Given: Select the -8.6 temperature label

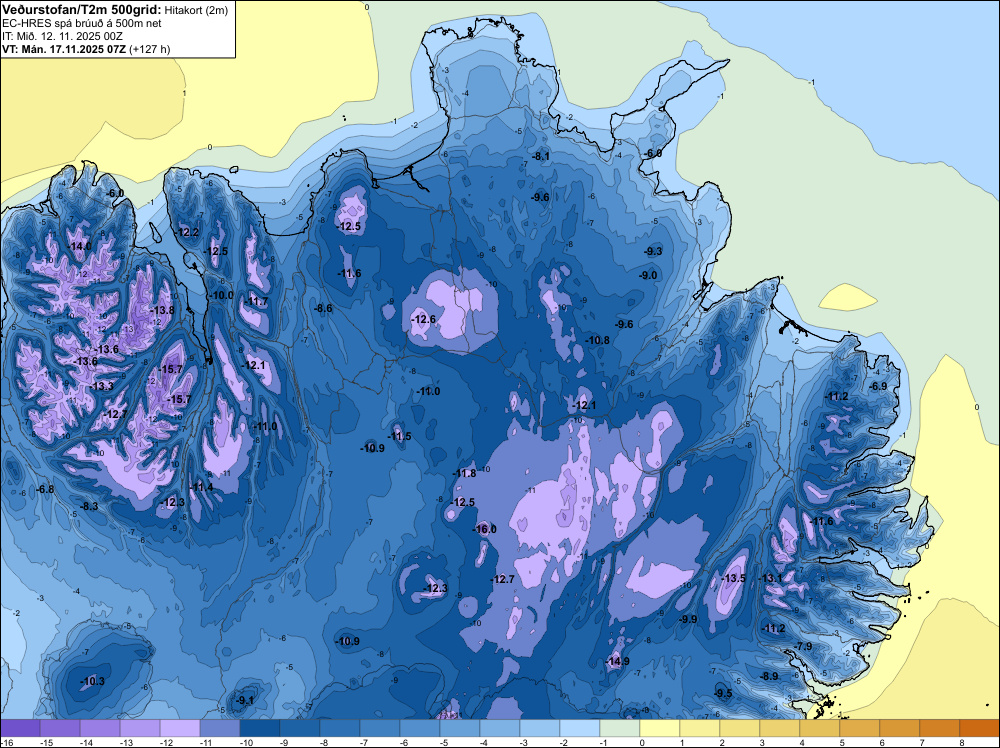Looking at the screenshot, I should click(323, 308).
